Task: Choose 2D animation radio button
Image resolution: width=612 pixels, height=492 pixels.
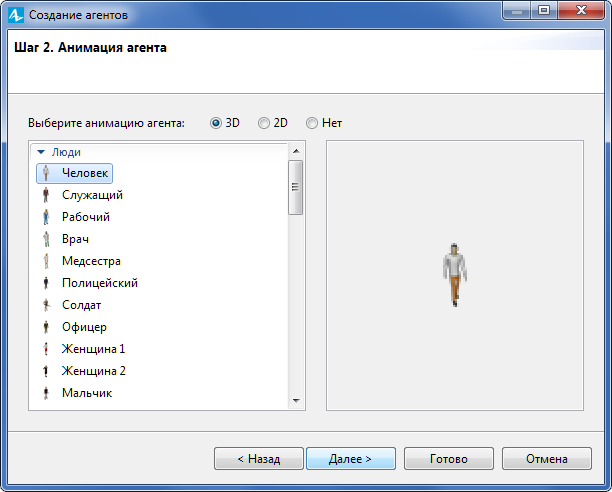Action: (x=264, y=123)
